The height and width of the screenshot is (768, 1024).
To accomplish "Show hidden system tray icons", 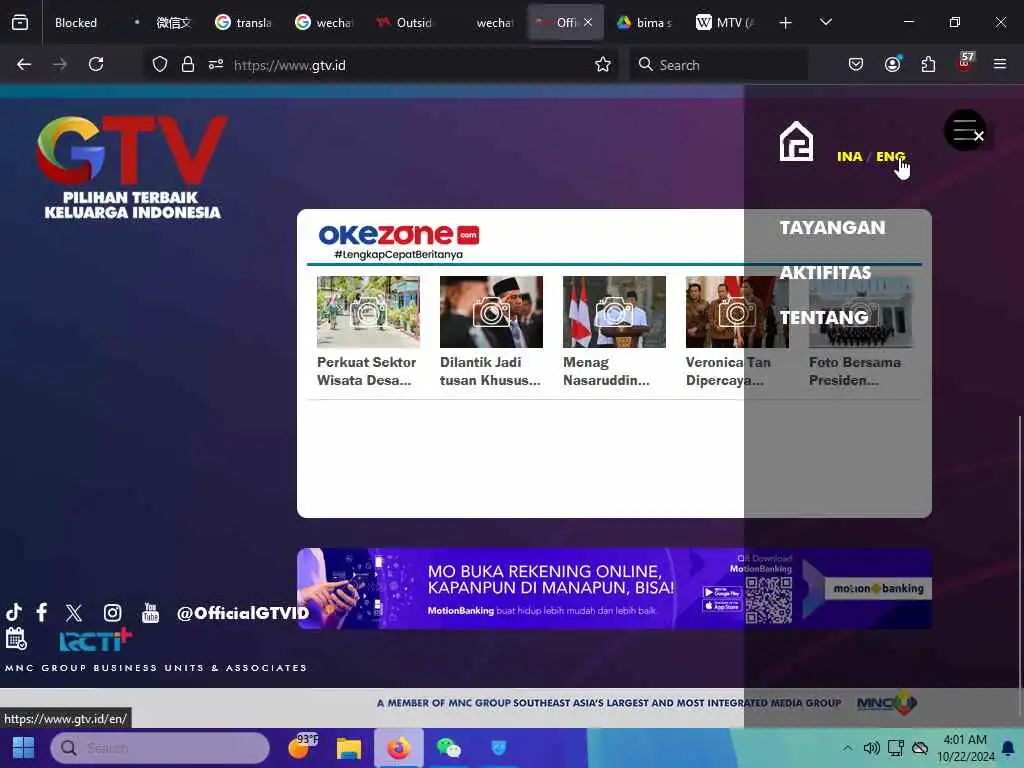I will (x=847, y=748).
